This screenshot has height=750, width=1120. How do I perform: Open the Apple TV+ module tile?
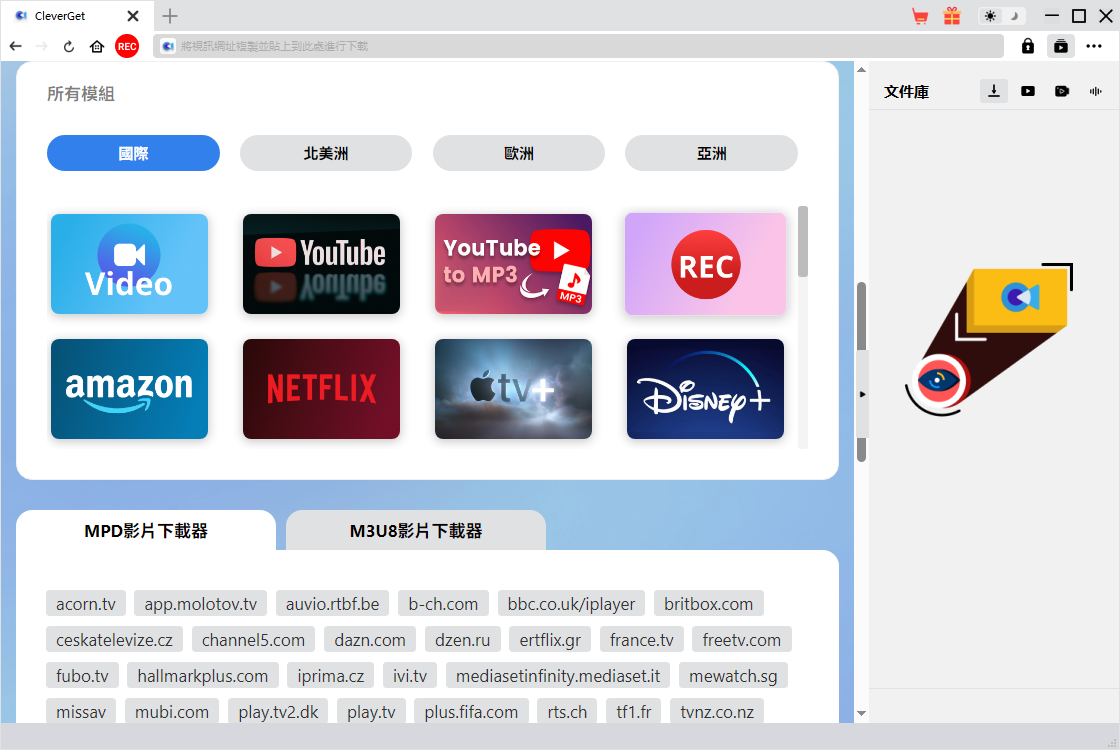click(514, 389)
